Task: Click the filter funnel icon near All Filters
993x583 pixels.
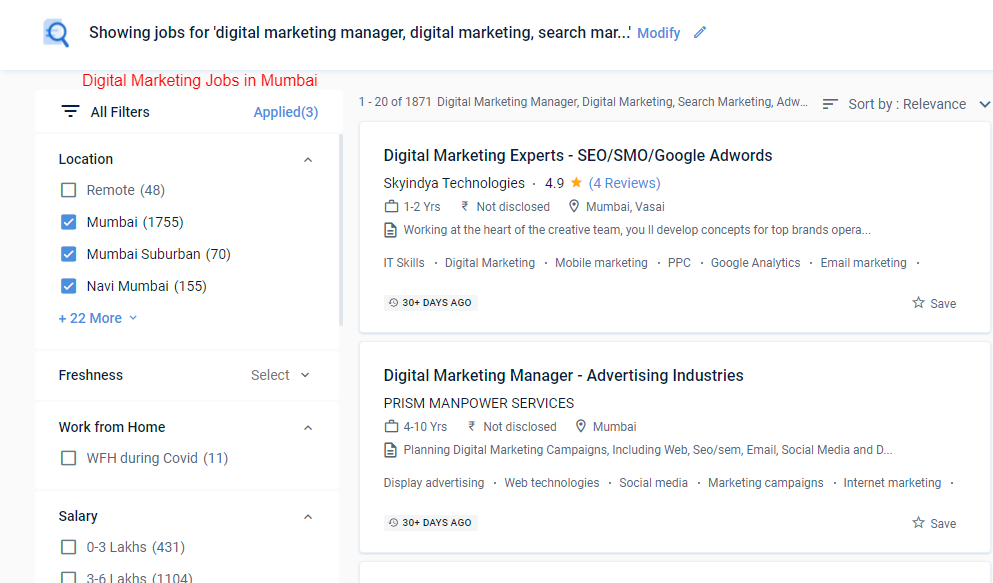Action: 70,111
